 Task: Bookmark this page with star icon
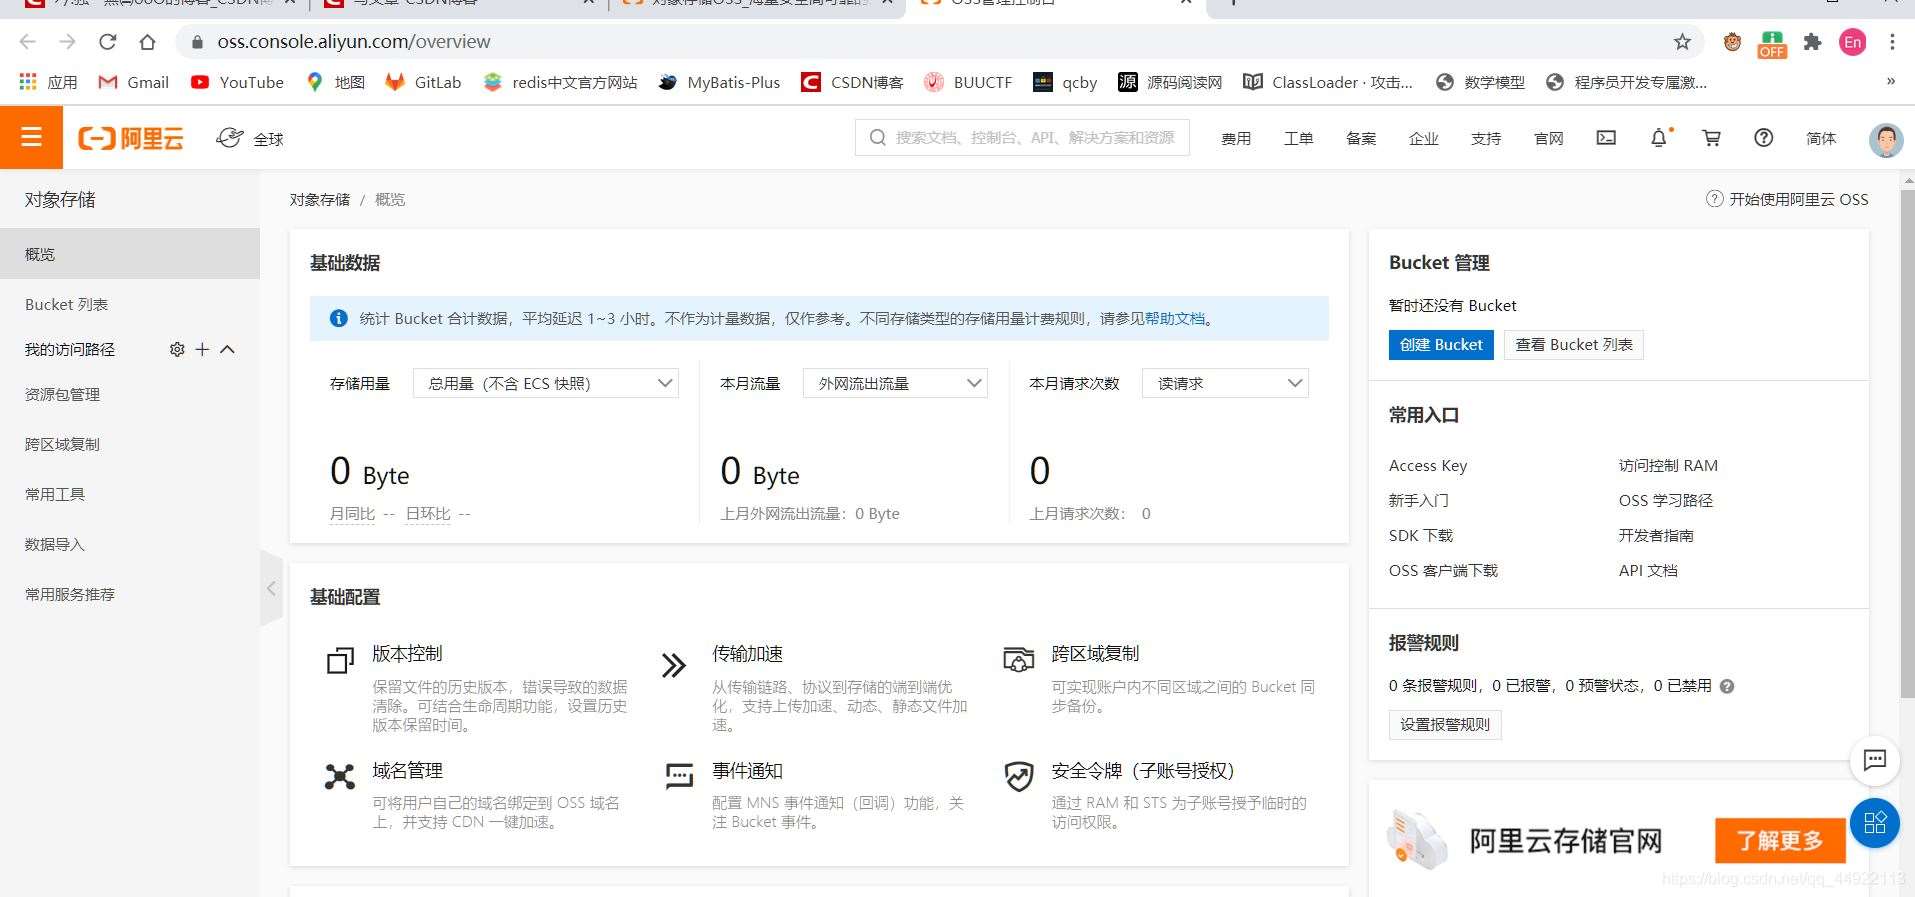pyautogui.click(x=1682, y=42)
